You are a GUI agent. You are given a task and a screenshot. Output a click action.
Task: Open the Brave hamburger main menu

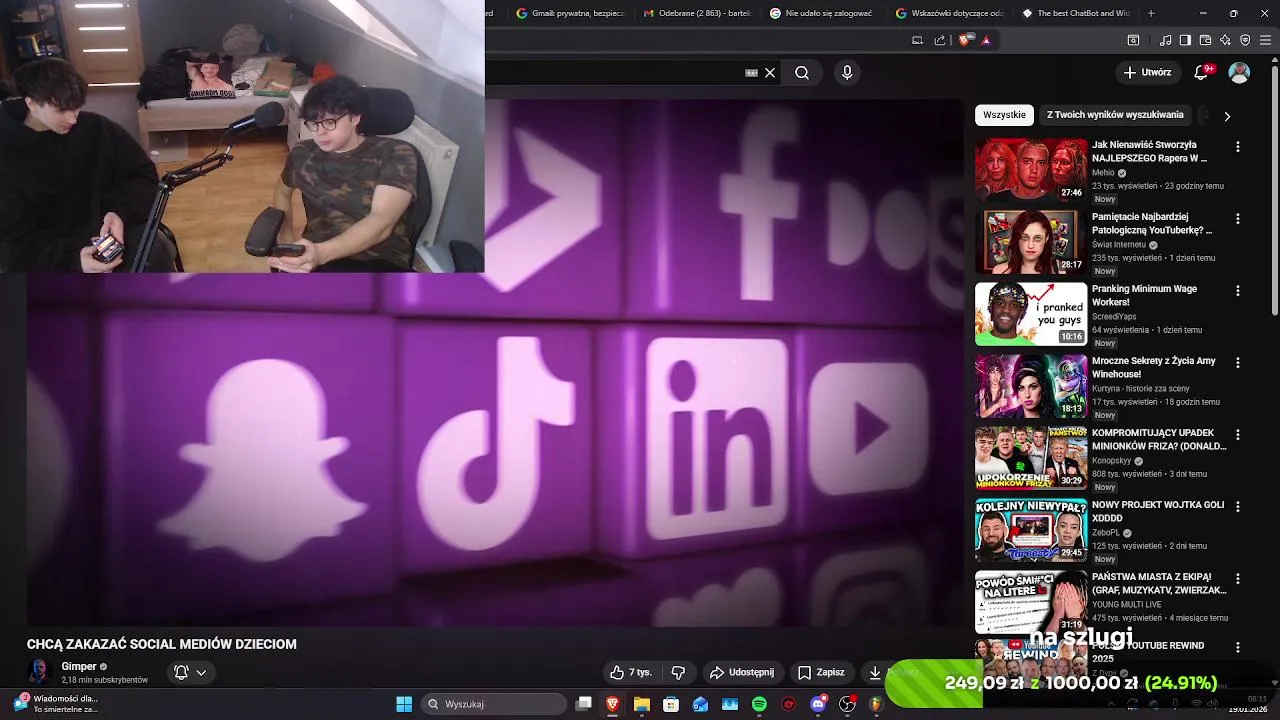pos(1266,40)
